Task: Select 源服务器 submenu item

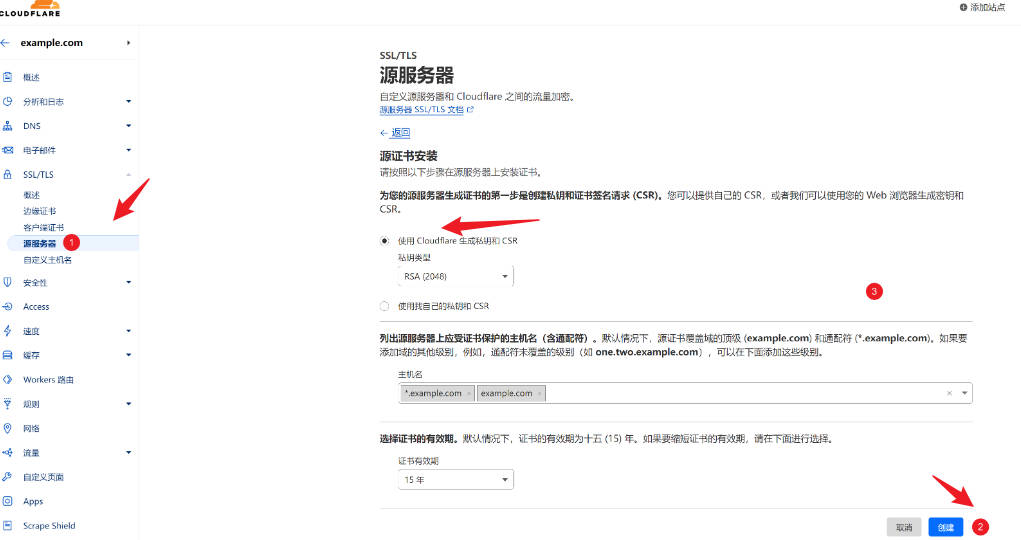Action: coord(40,244)
